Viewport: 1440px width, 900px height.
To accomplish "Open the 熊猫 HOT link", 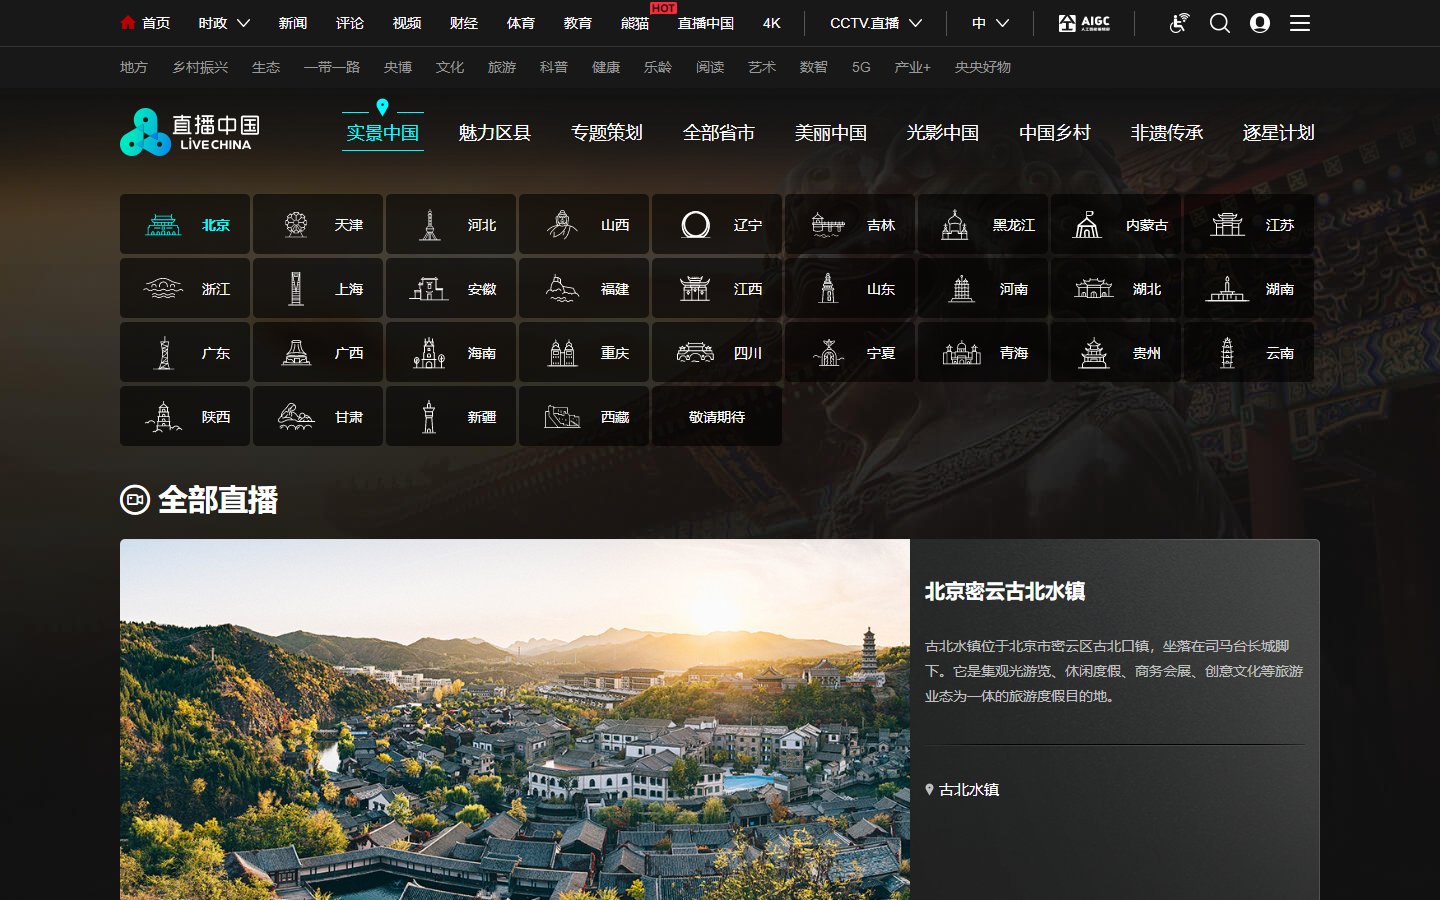I will (x=635, y=23).
